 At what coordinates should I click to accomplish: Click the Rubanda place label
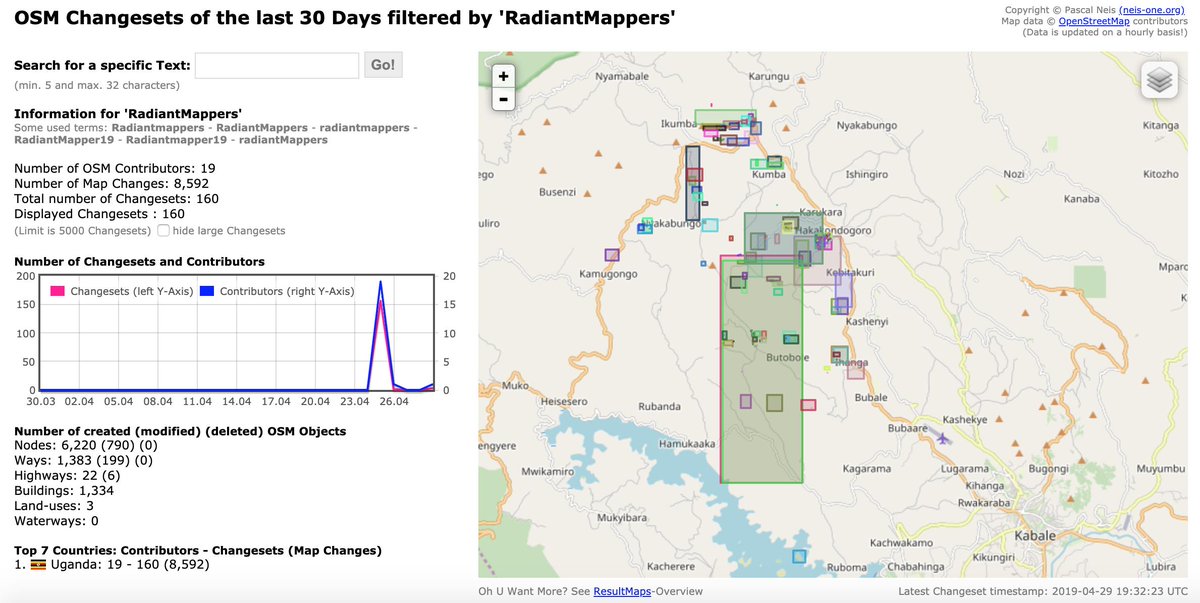click(x=659, y=406)
